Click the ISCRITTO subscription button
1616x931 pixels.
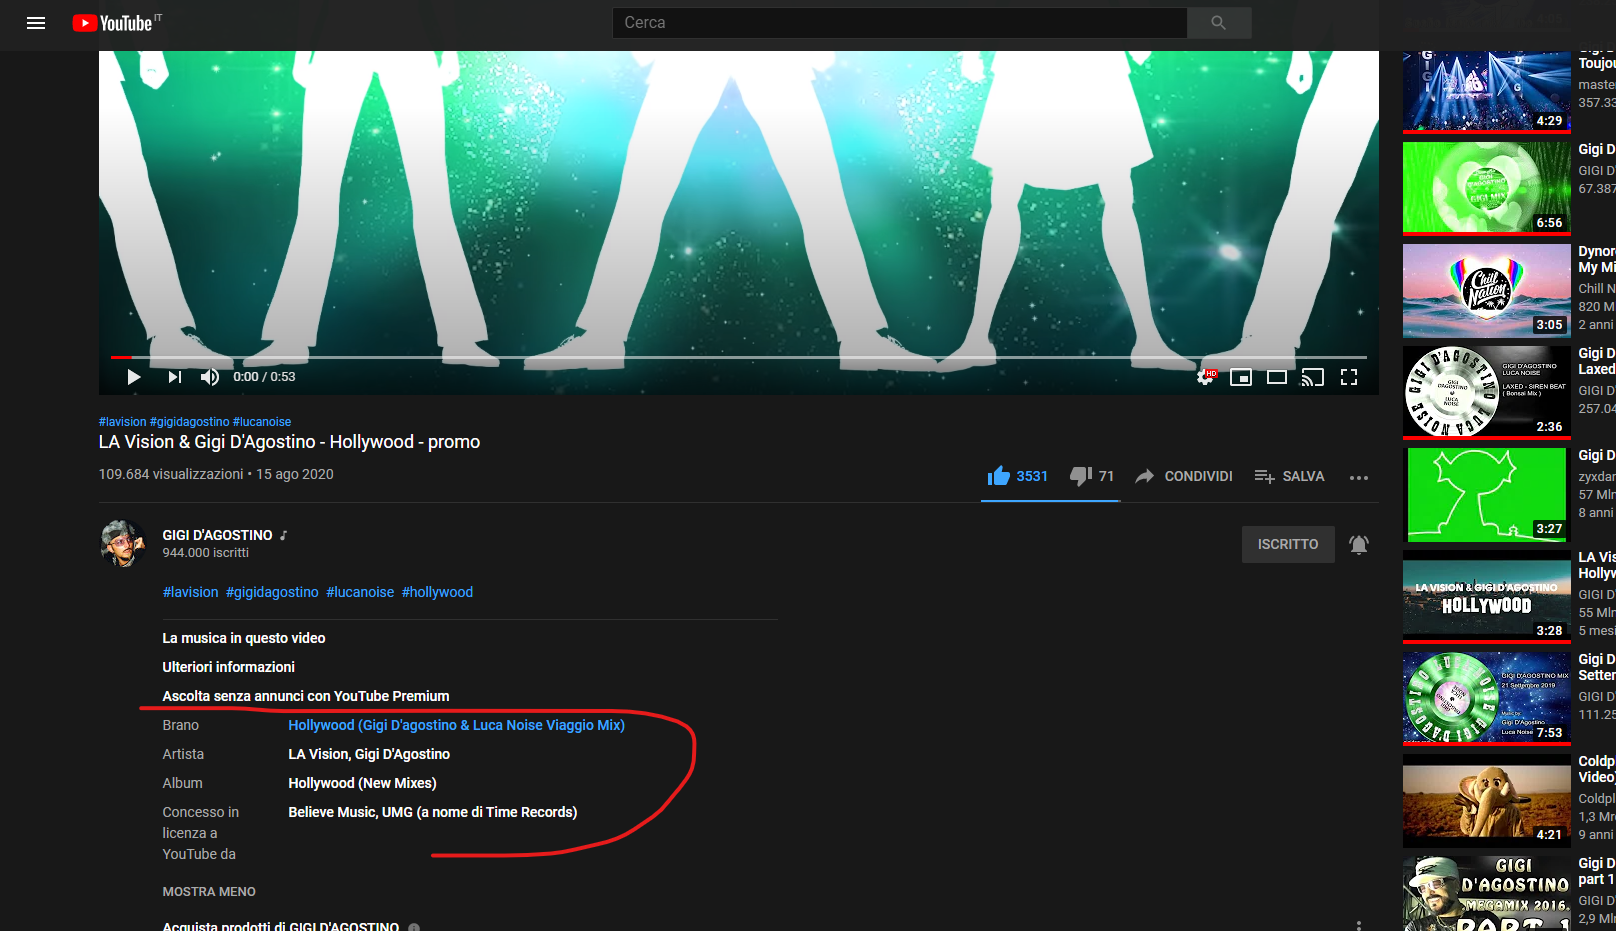[1287, 545]
